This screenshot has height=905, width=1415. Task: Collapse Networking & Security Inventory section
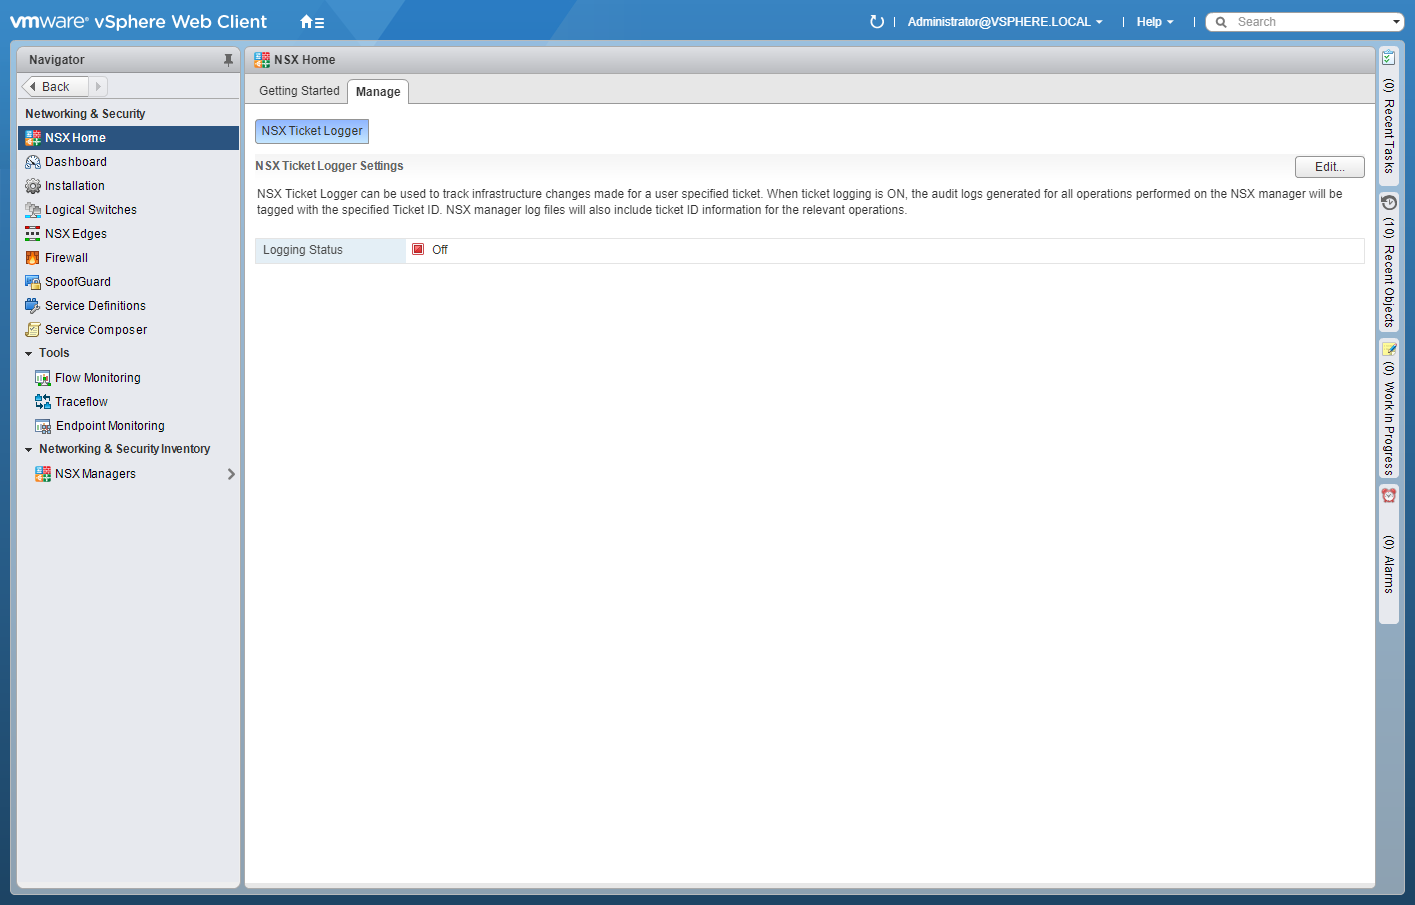point(29,450)
